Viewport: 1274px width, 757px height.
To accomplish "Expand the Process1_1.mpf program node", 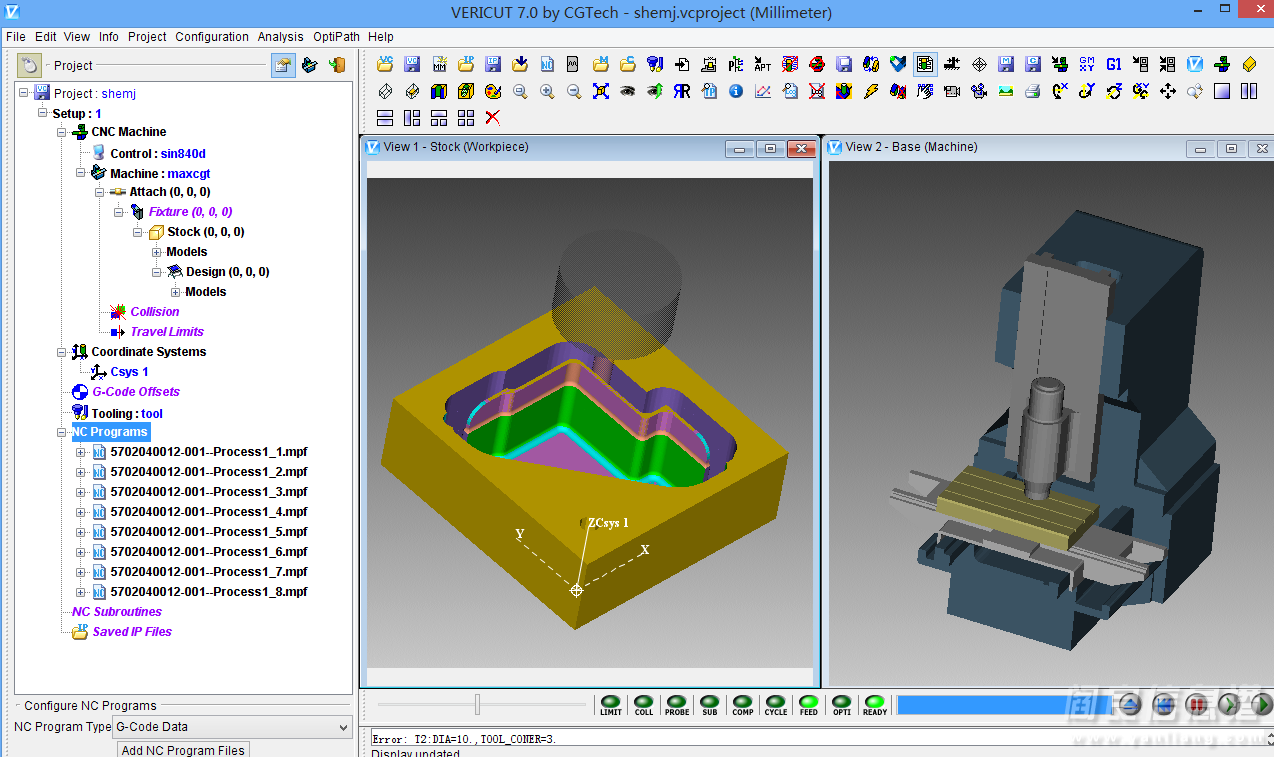I will (81, 452).
